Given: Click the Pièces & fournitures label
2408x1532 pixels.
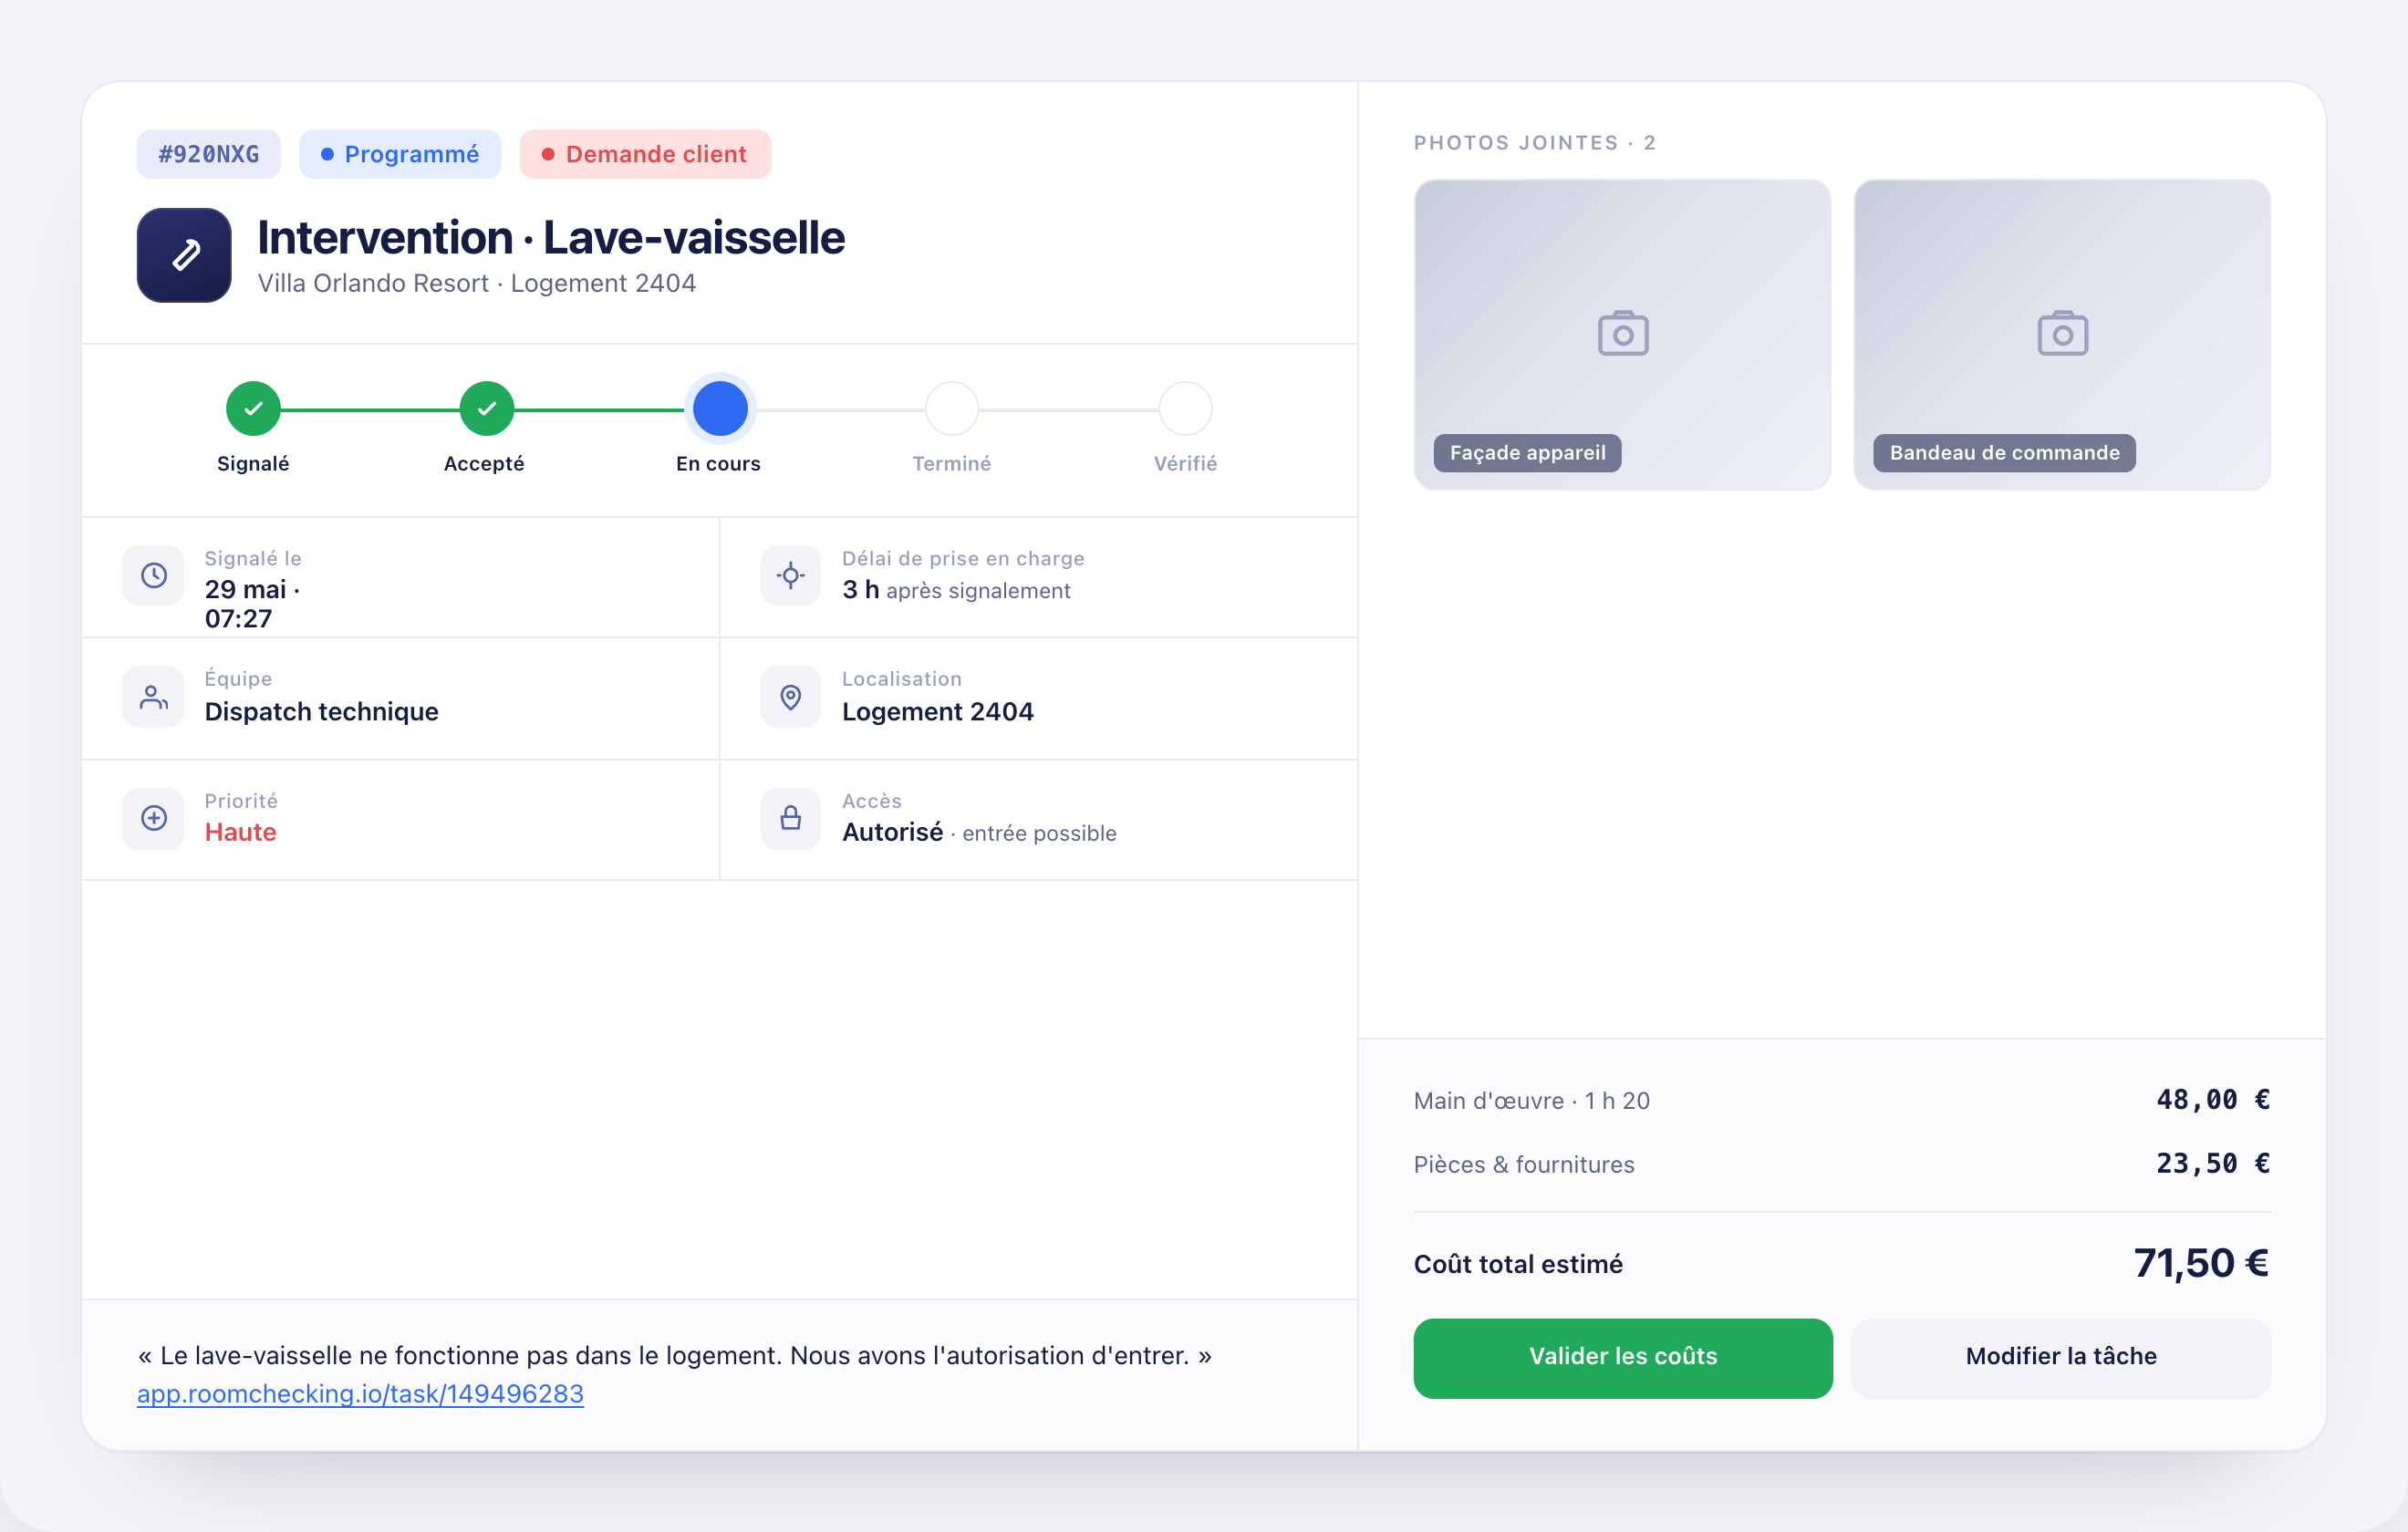Looking at the screenshot, I should click(1524, 1164).
